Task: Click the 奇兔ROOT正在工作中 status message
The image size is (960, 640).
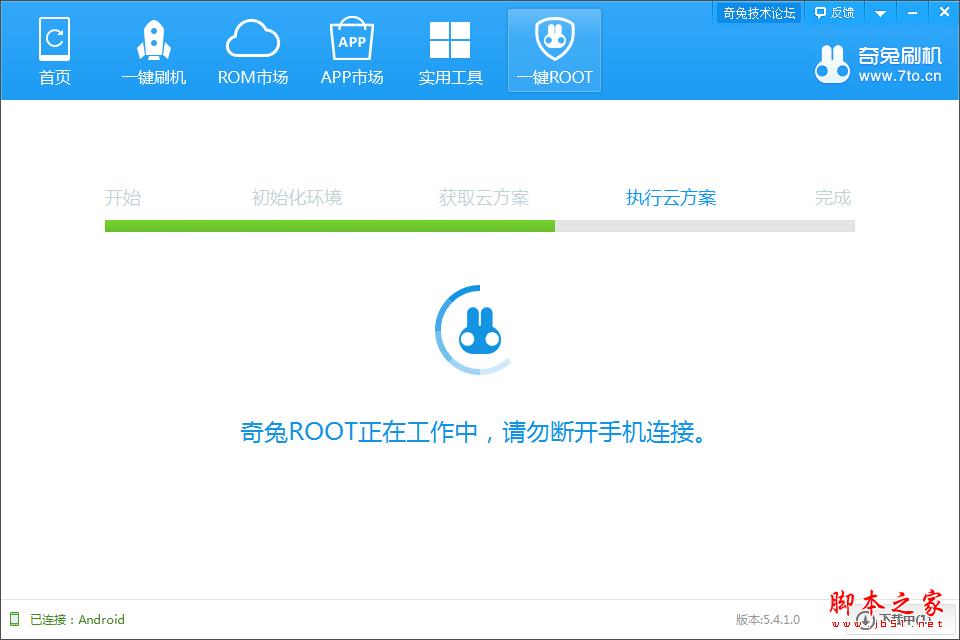Action: [473, 432]
